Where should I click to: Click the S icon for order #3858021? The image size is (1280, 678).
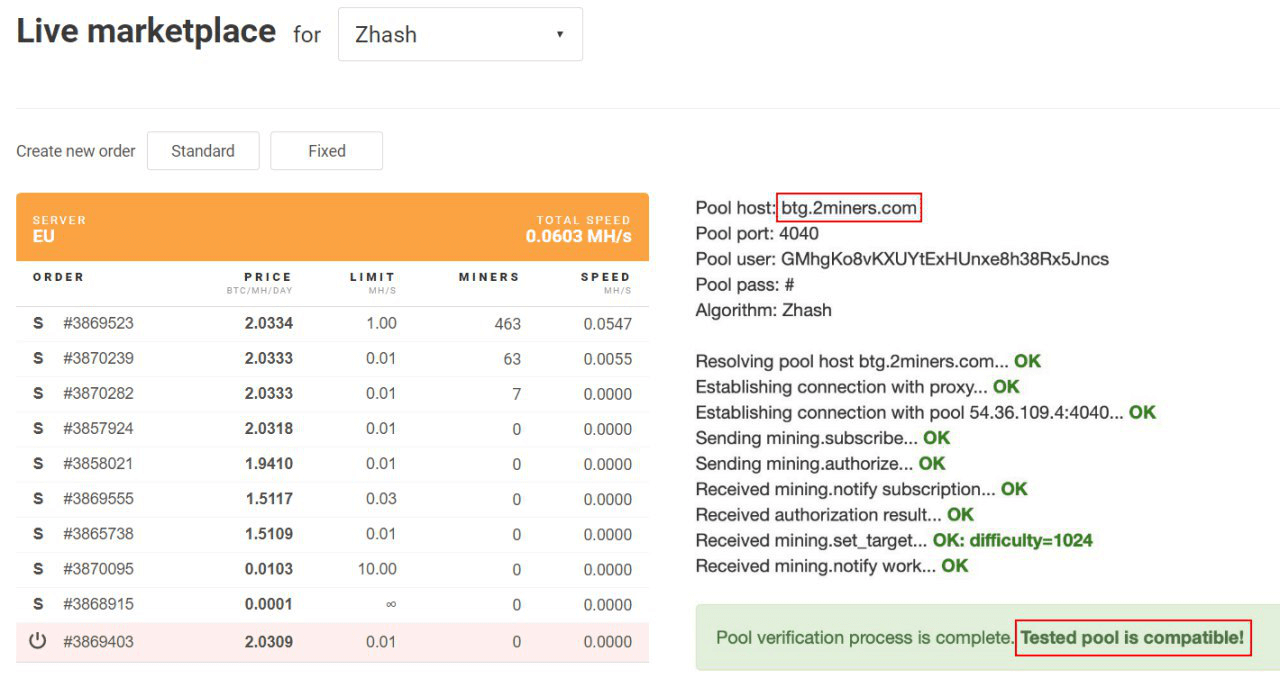pos(38,464)
